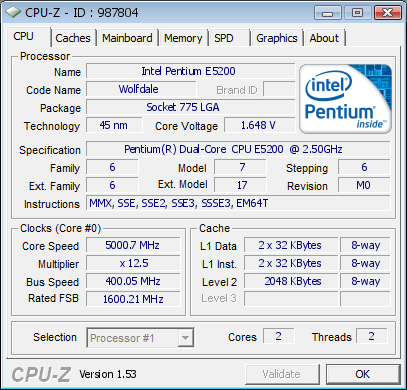The width and height of the screenshot is (407, 390).
Task: Click the Code Name value 'Wolfdale'
Action: pyautogui.click(x=141, y=89)
